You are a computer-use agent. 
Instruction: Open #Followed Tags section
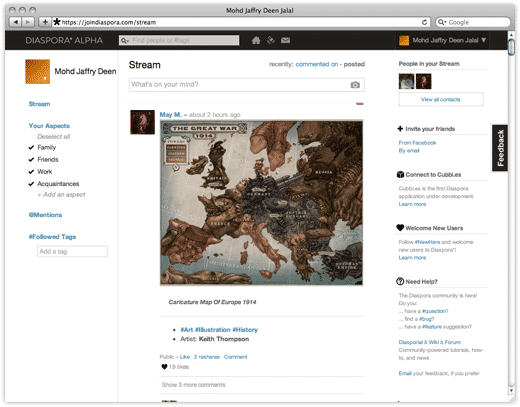[x=52, y=237]
